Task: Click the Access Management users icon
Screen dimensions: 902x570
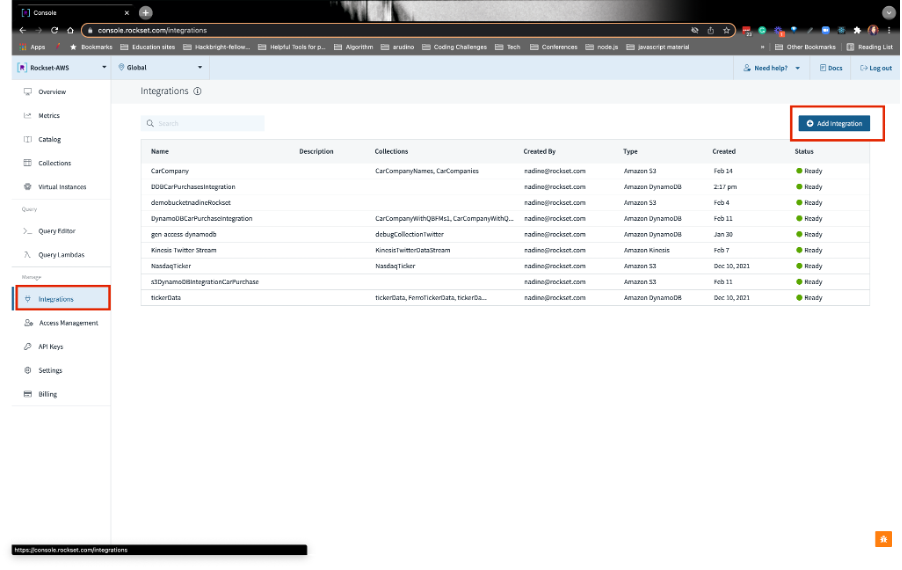Action: tap(28, 323)
